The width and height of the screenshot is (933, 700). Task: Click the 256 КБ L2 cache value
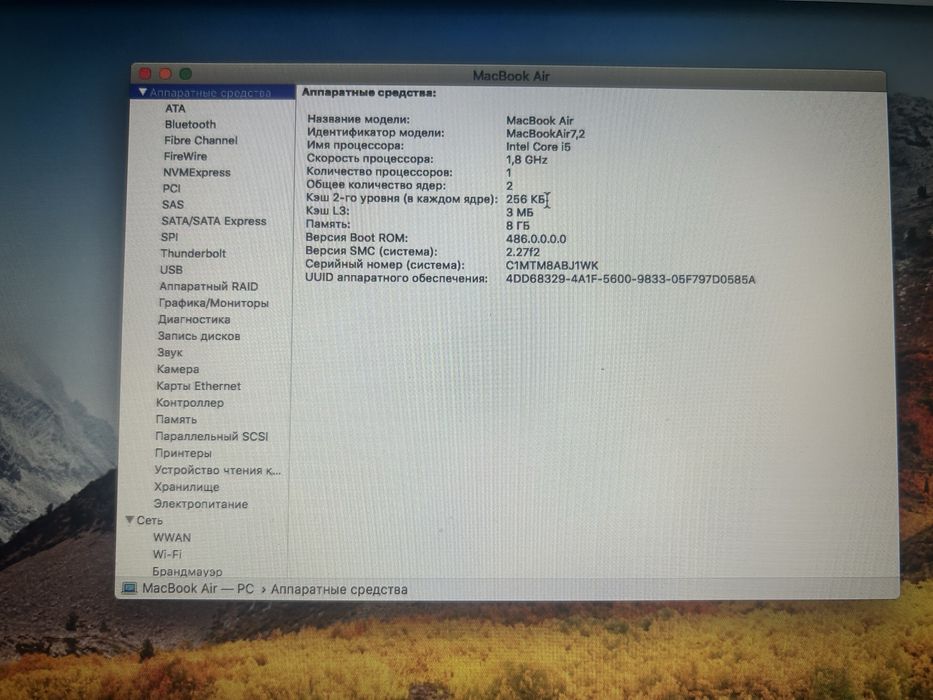(x=525, y=199)
